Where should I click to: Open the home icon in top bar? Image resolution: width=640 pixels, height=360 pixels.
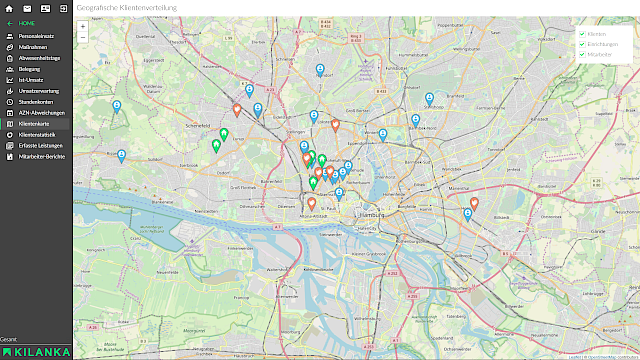click(x=9, y=8)
